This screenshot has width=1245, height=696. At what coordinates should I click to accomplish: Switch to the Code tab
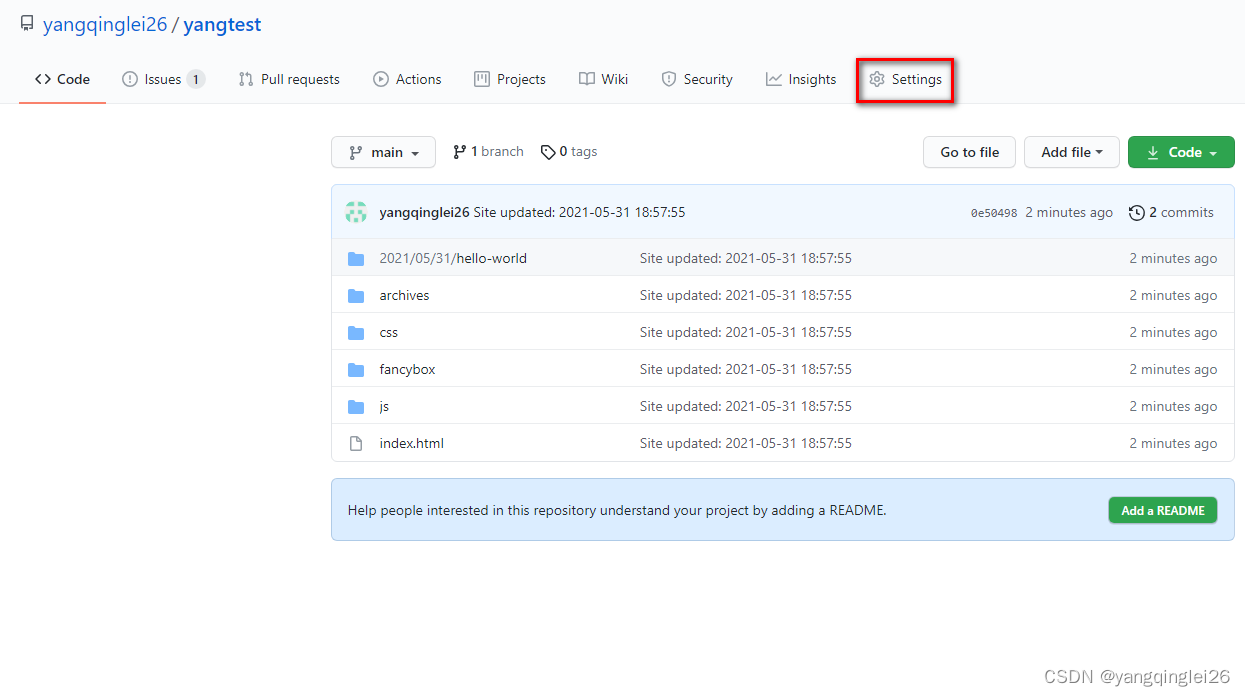62,79
